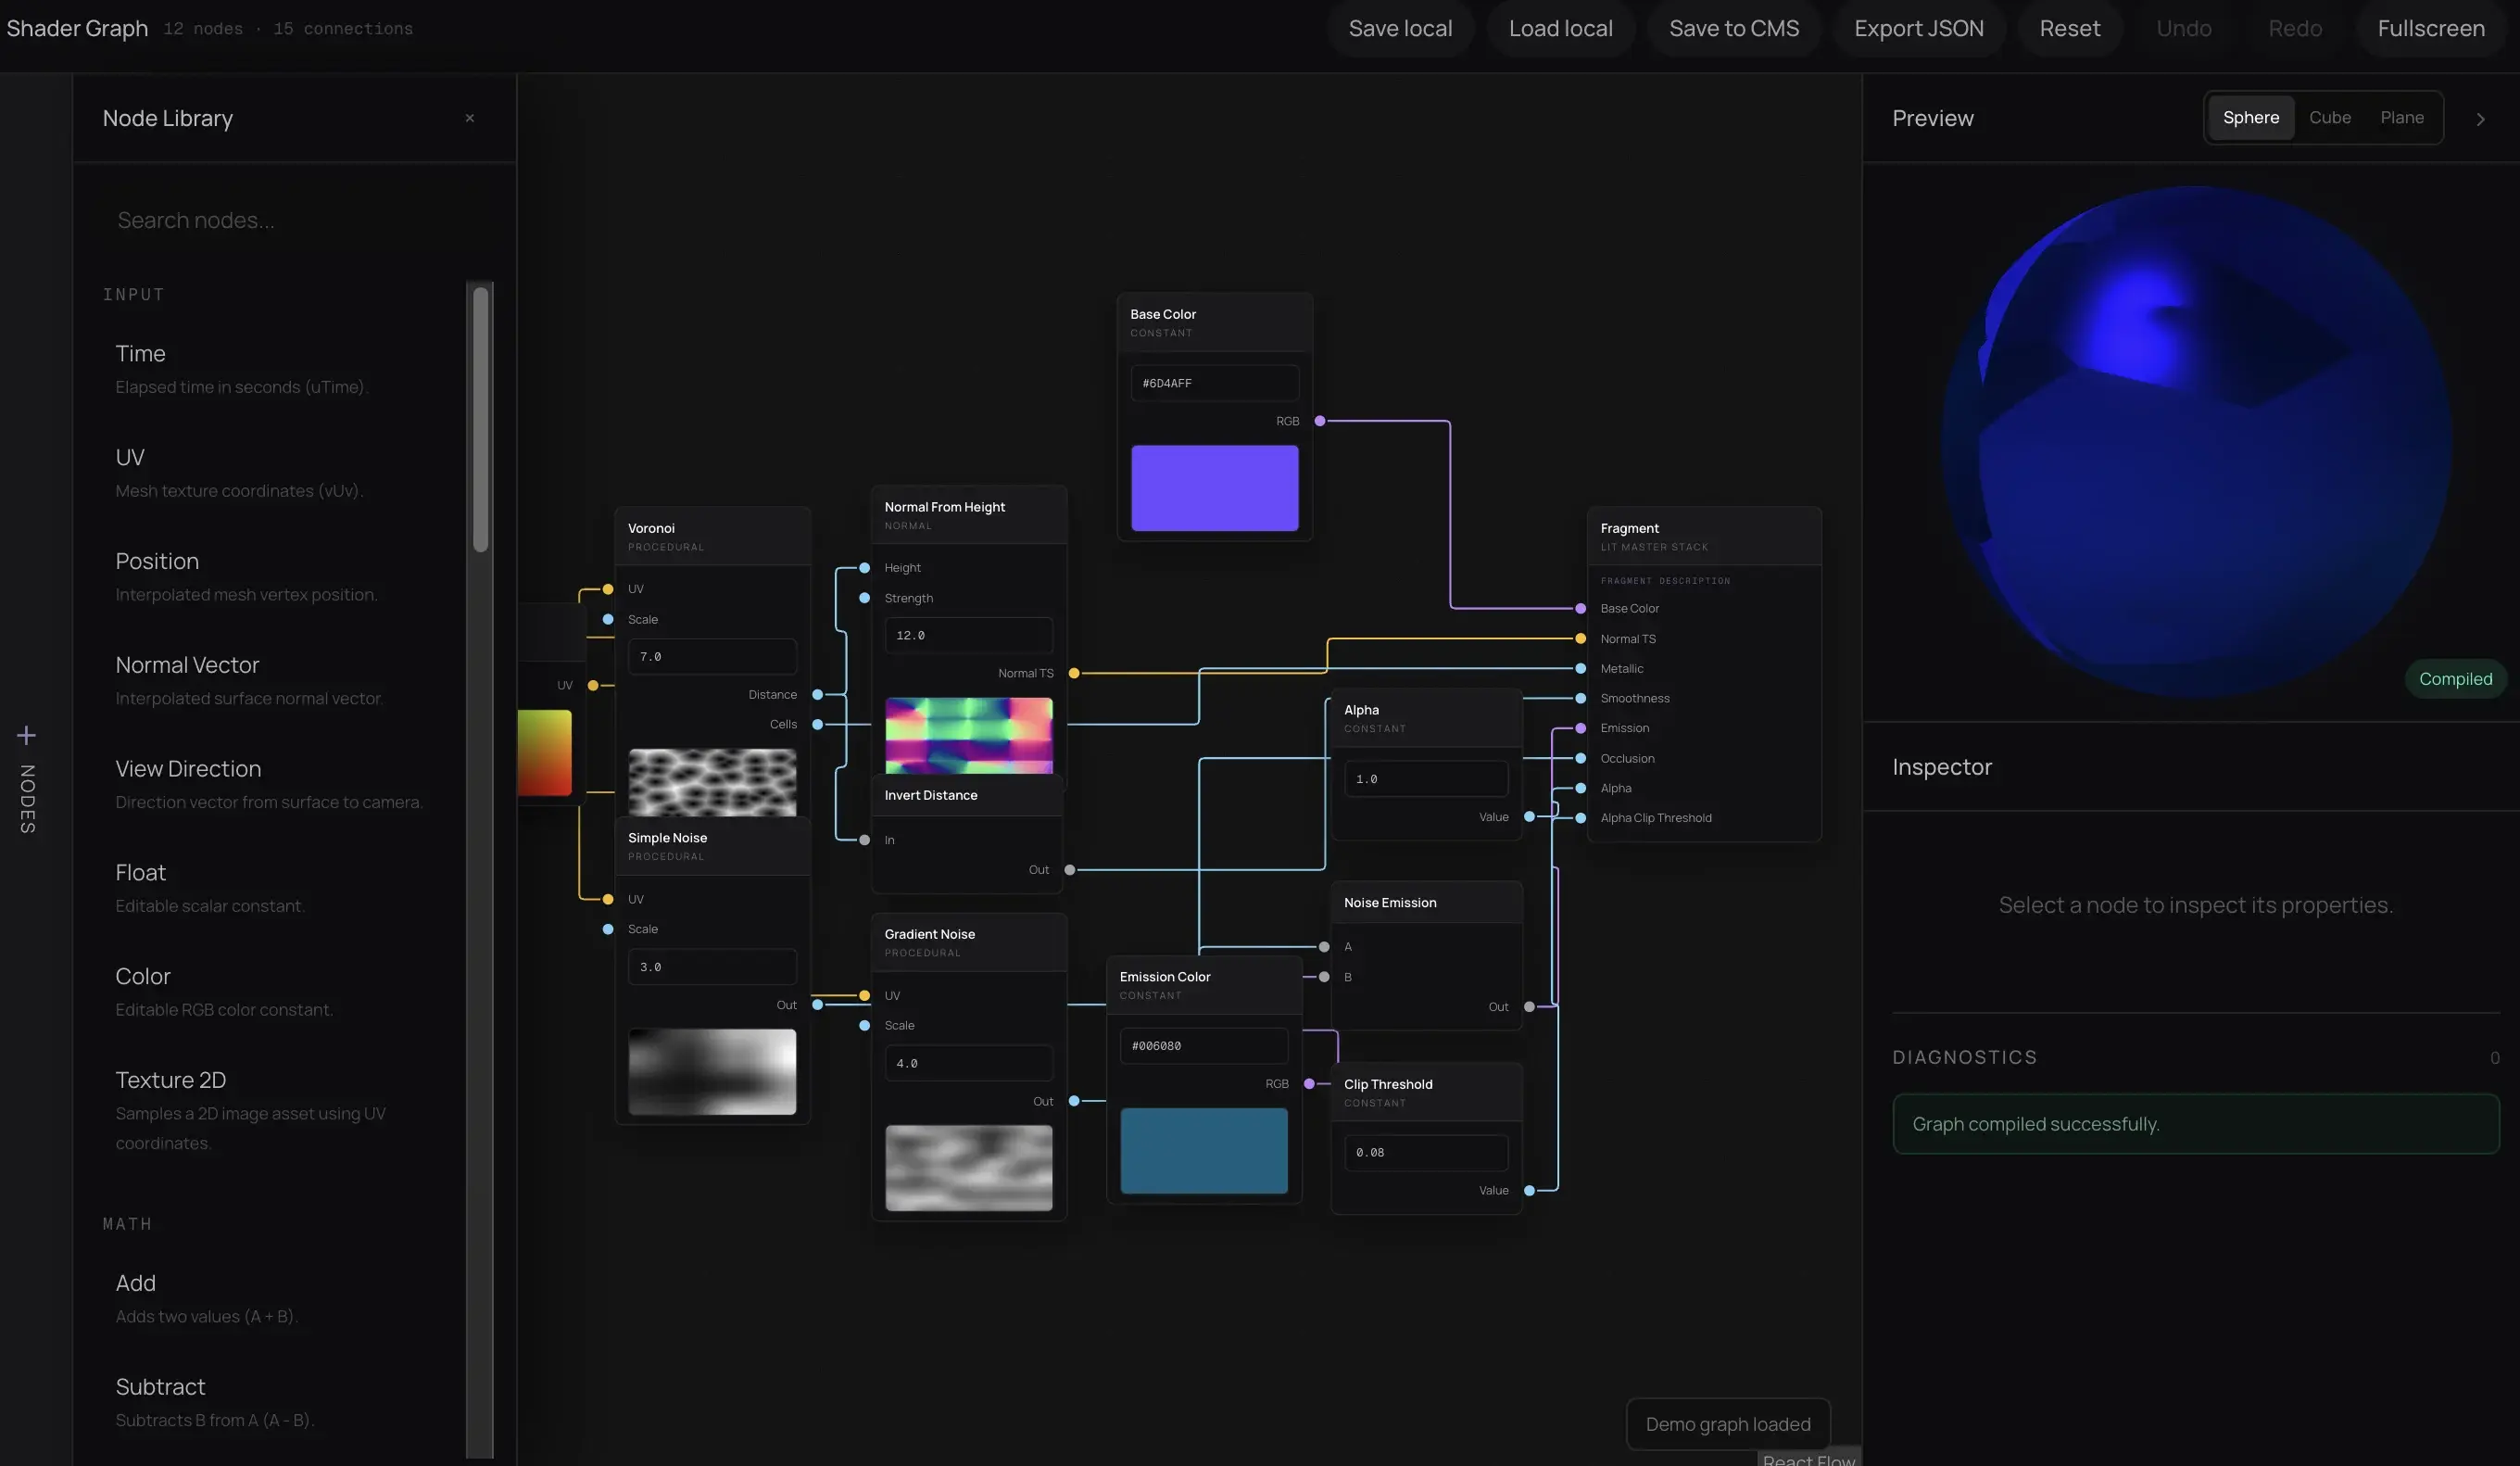Click Clip Threshold Value output port
Image resolution: width=2520 pixels, height=1466 pixels.
[1529, 1191]
